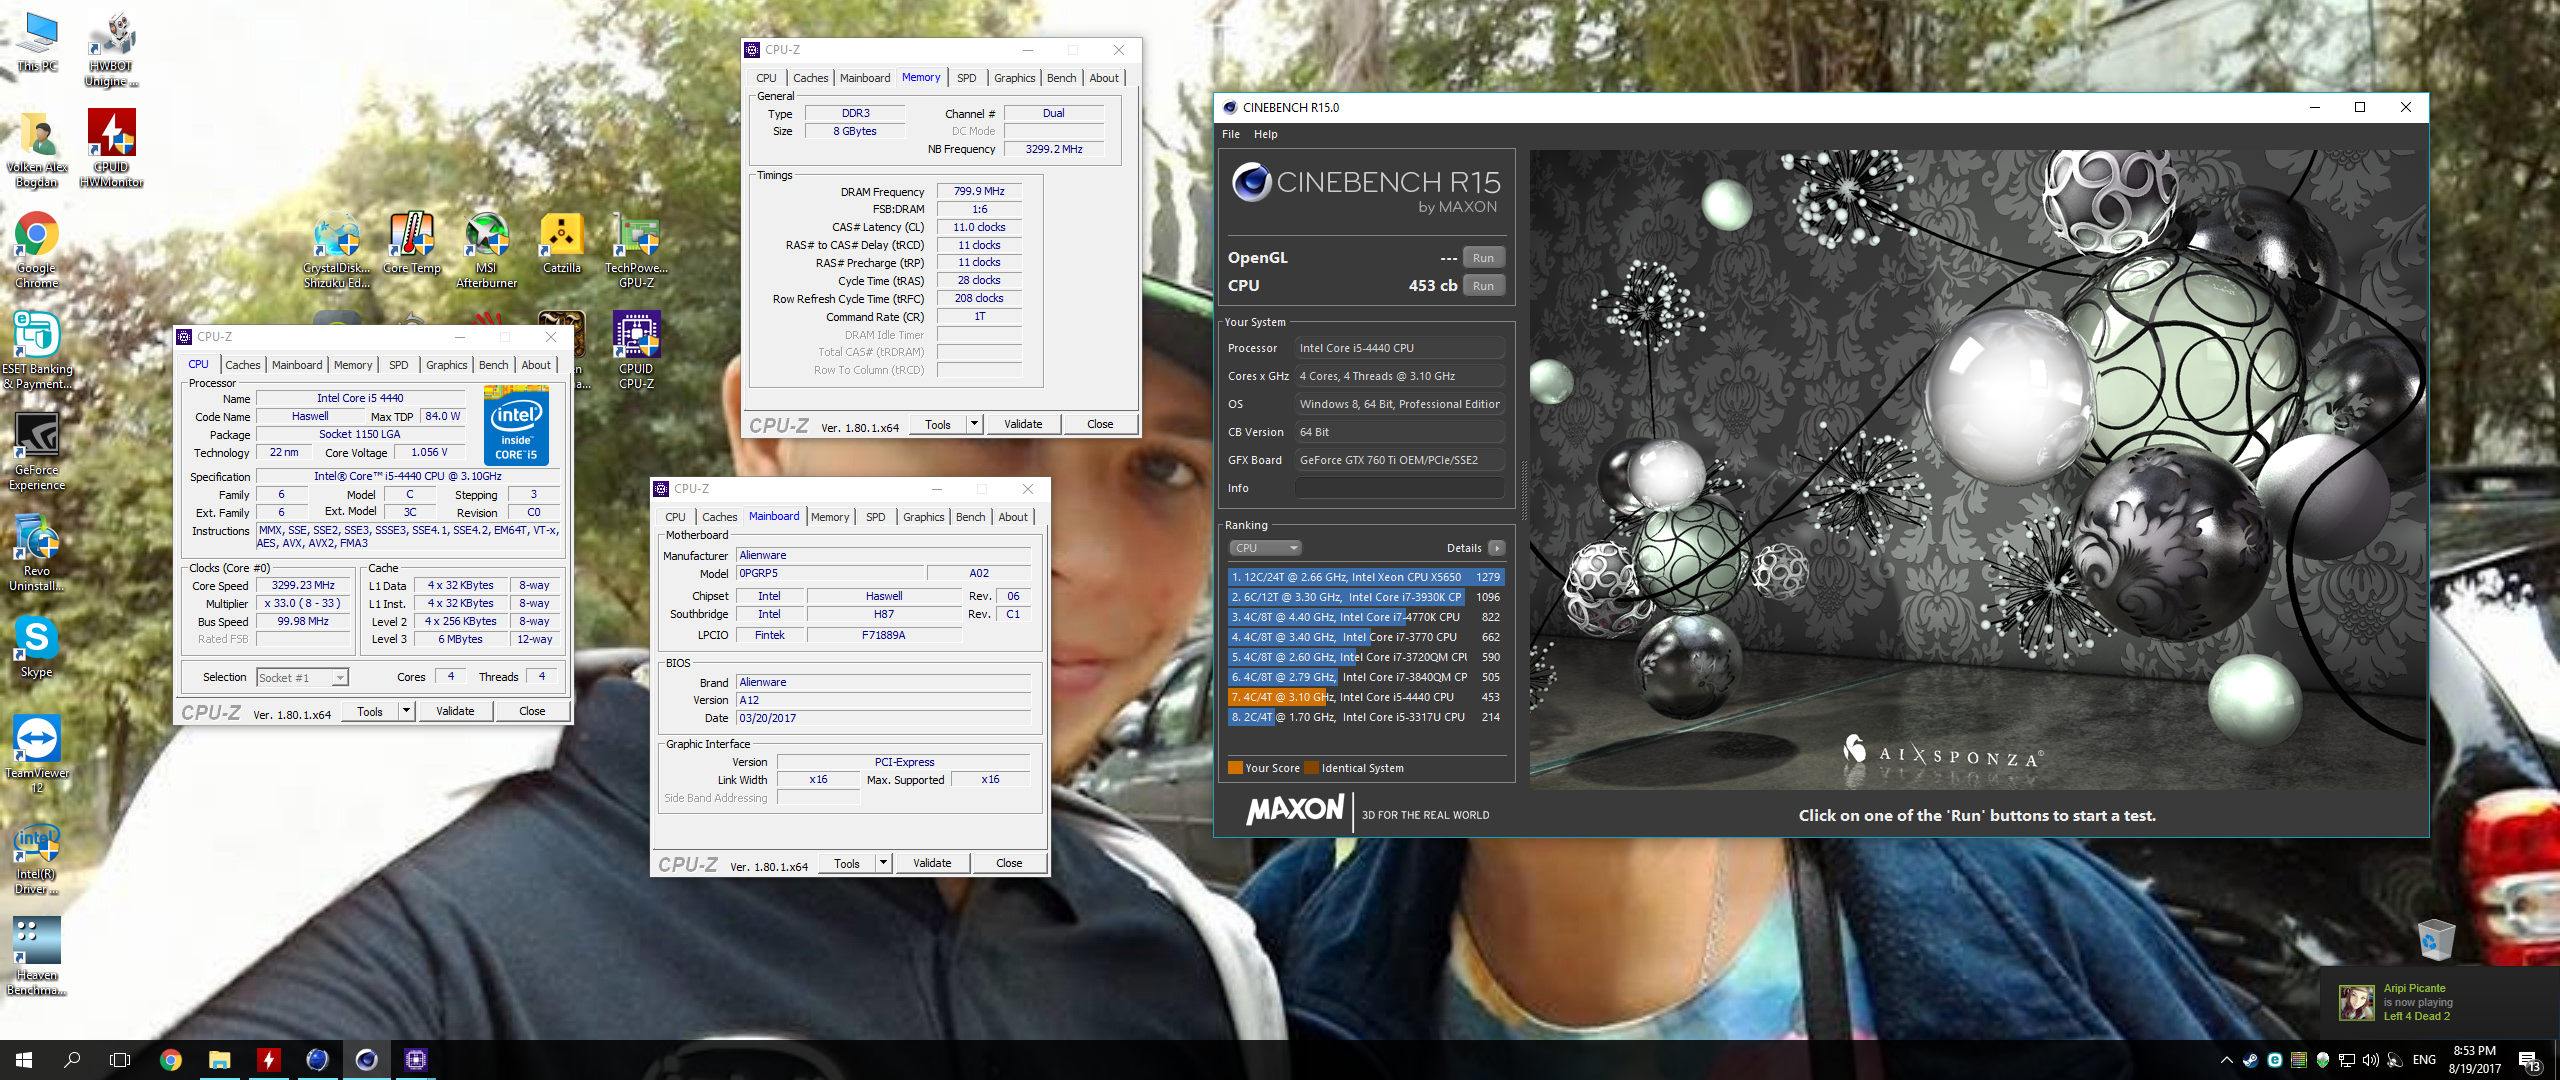Open Catzilla benchmark shortcut
Screen dimensions: 2560x1080
(562, 242)
